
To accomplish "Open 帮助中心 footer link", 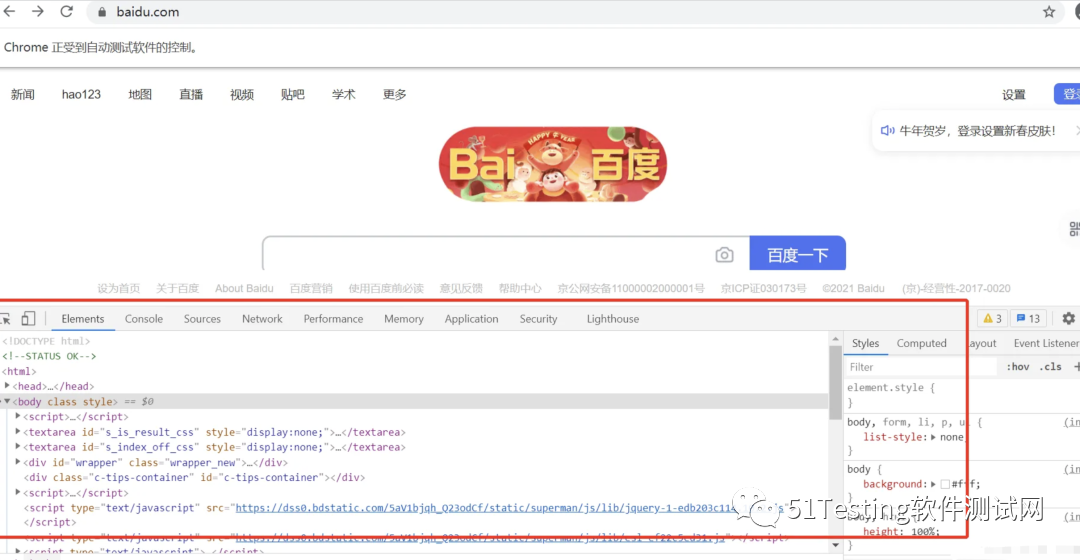I will 520,289.
